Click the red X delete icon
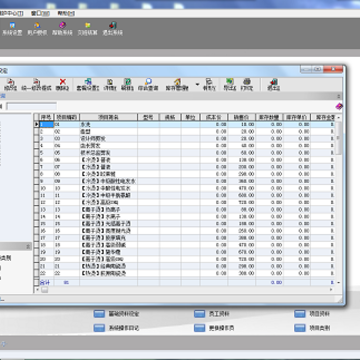 point(62,82)
